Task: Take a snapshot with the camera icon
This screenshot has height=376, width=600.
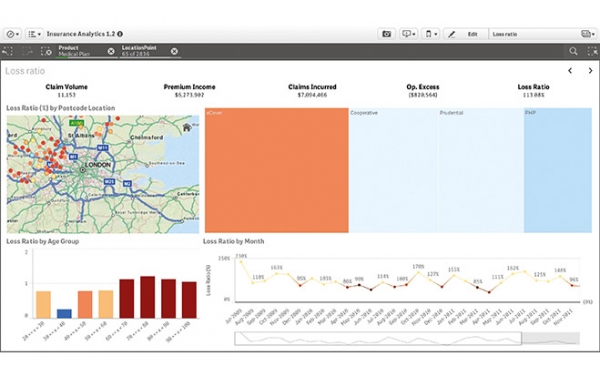Action: tap(386, 34)
